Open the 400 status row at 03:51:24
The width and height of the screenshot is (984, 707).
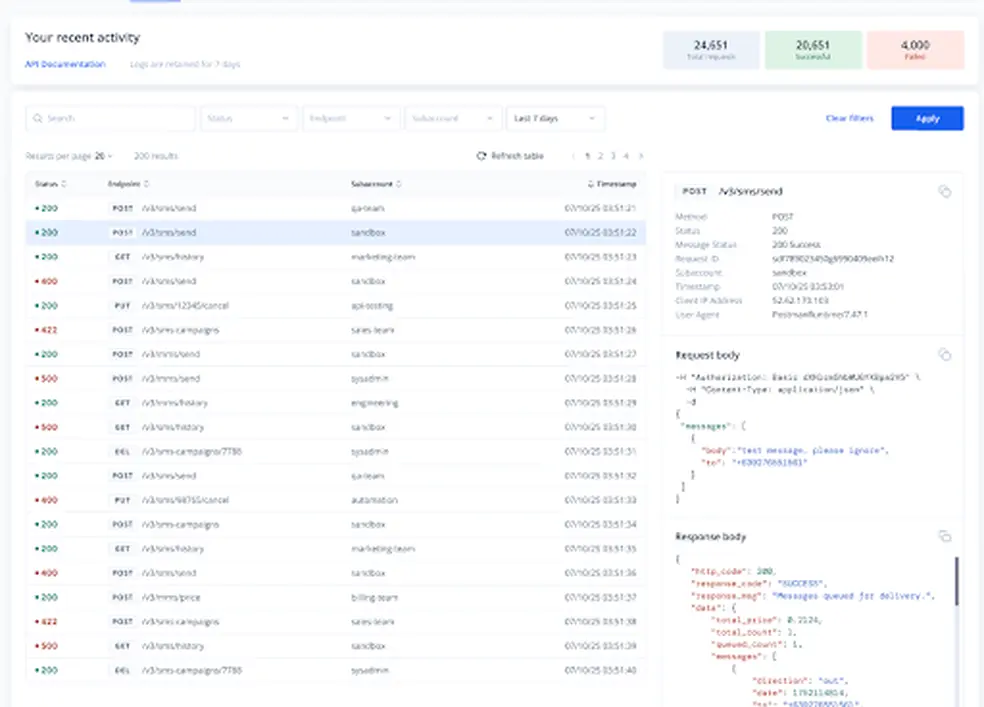pyautogui.click(x=336, y=281)
